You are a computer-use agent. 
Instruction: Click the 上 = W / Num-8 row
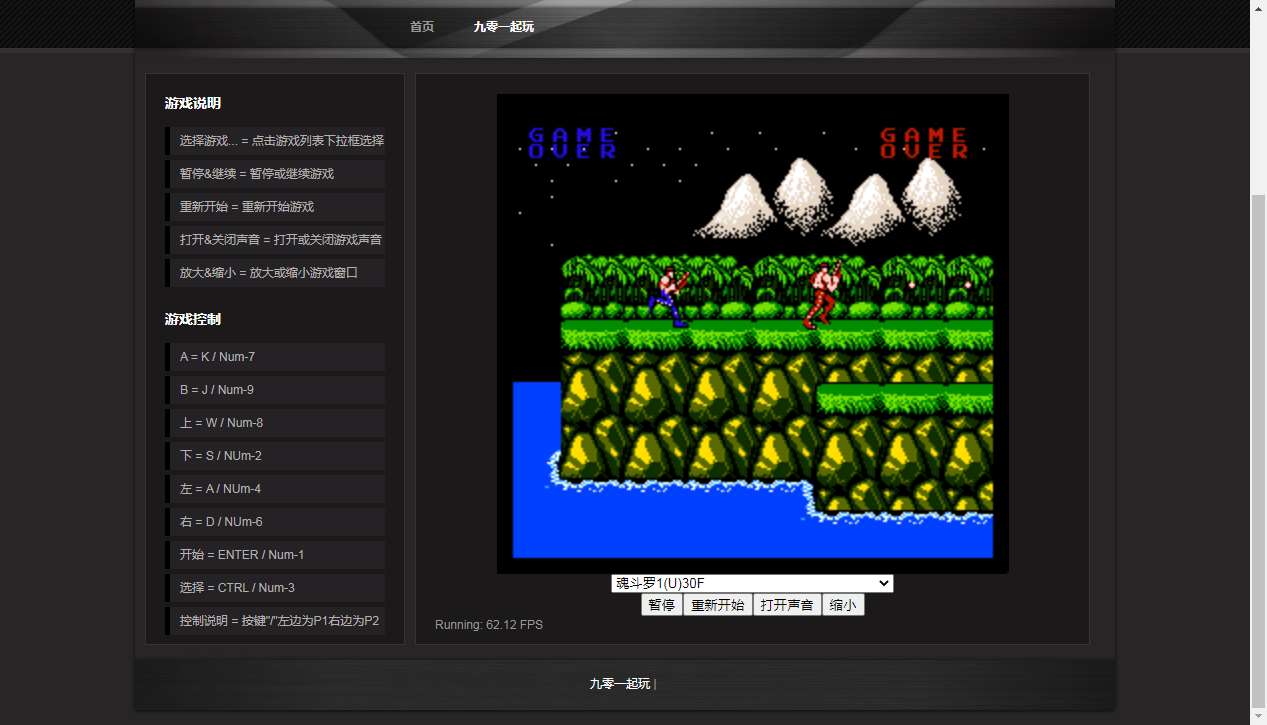[275, 423]
